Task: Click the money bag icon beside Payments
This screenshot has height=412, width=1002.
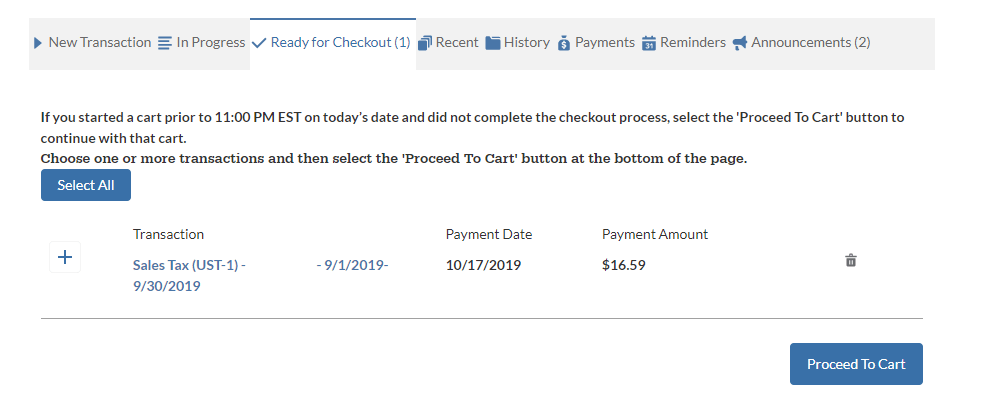Action: click(564, 43)
